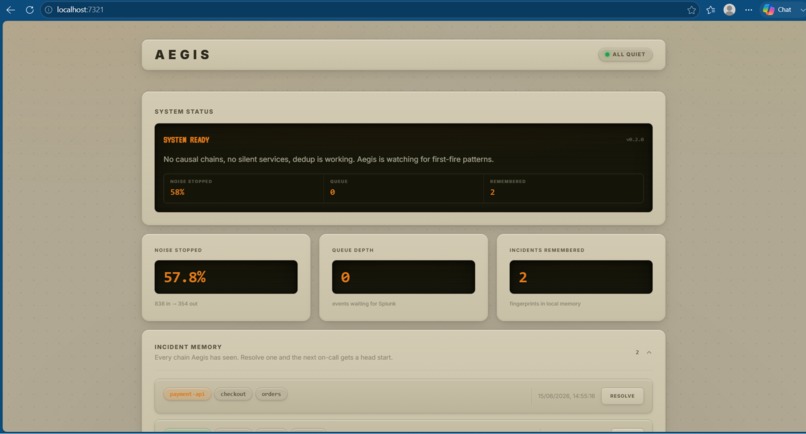Resolve the payment-api checkout orders incident

[x=622, y=396]
